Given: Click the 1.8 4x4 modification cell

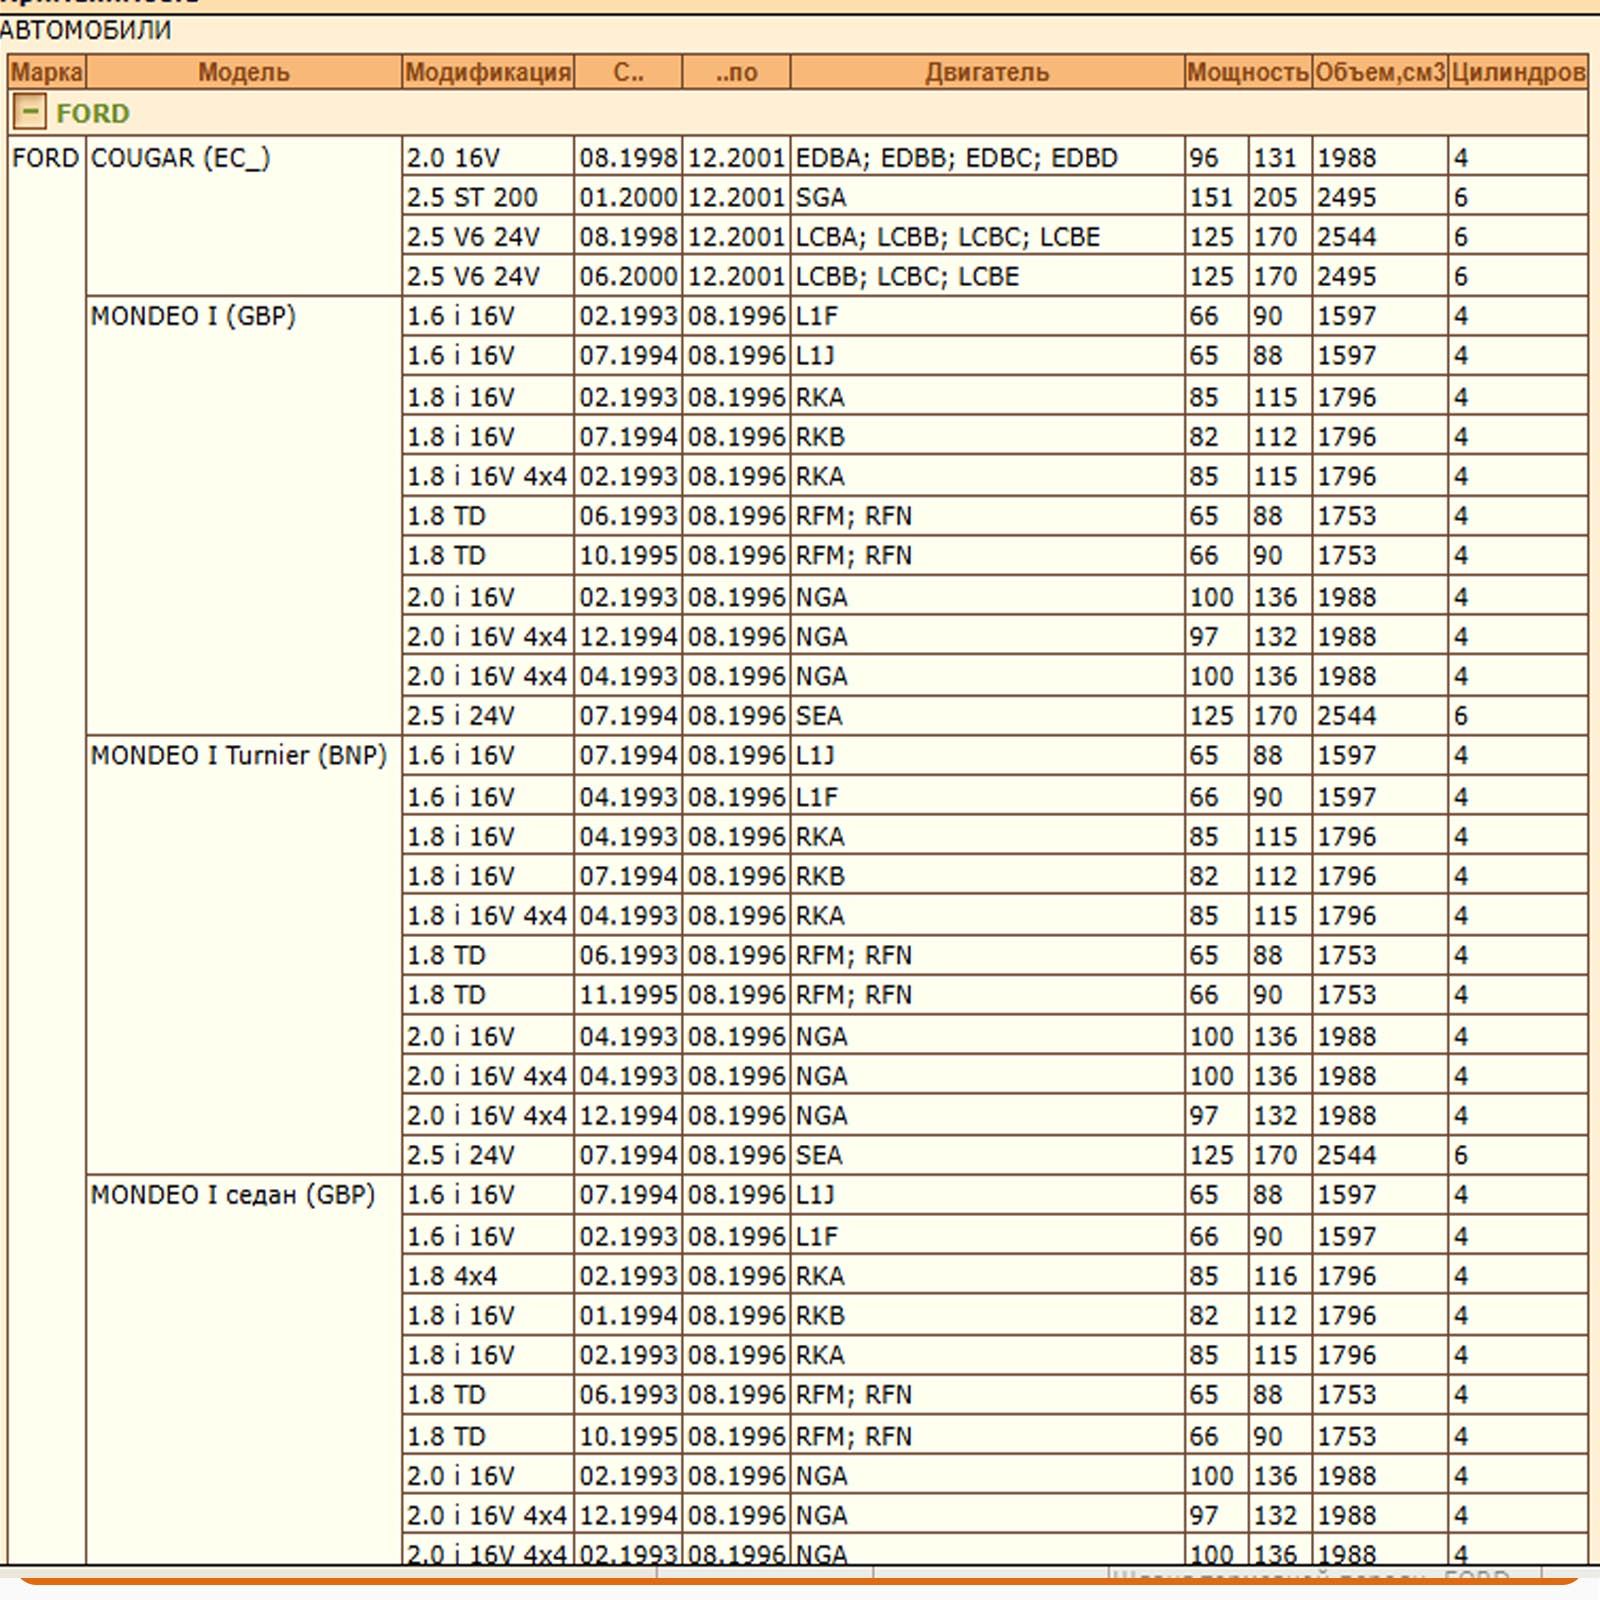Looking at the screenshot, I should 488,1276.
